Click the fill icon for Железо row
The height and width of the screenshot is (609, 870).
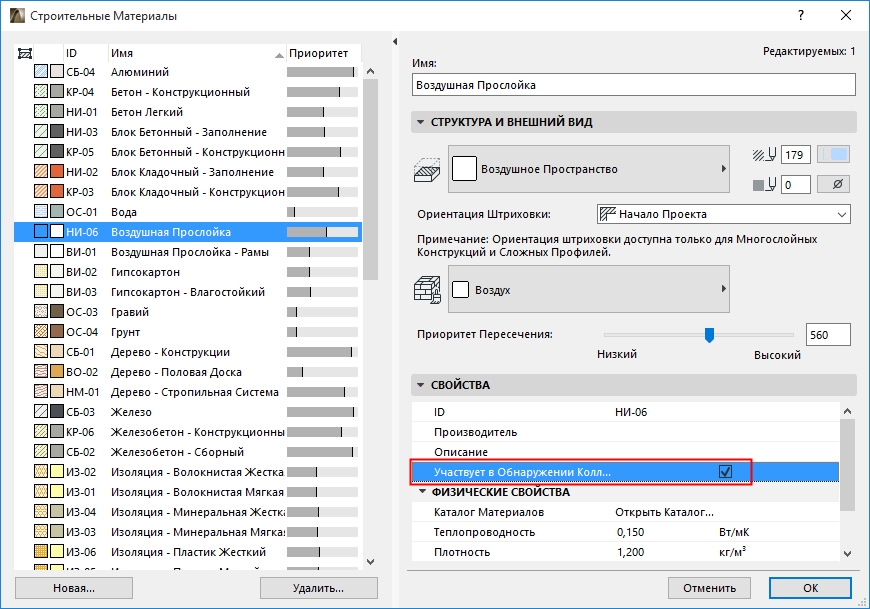(x=41, y=411)
